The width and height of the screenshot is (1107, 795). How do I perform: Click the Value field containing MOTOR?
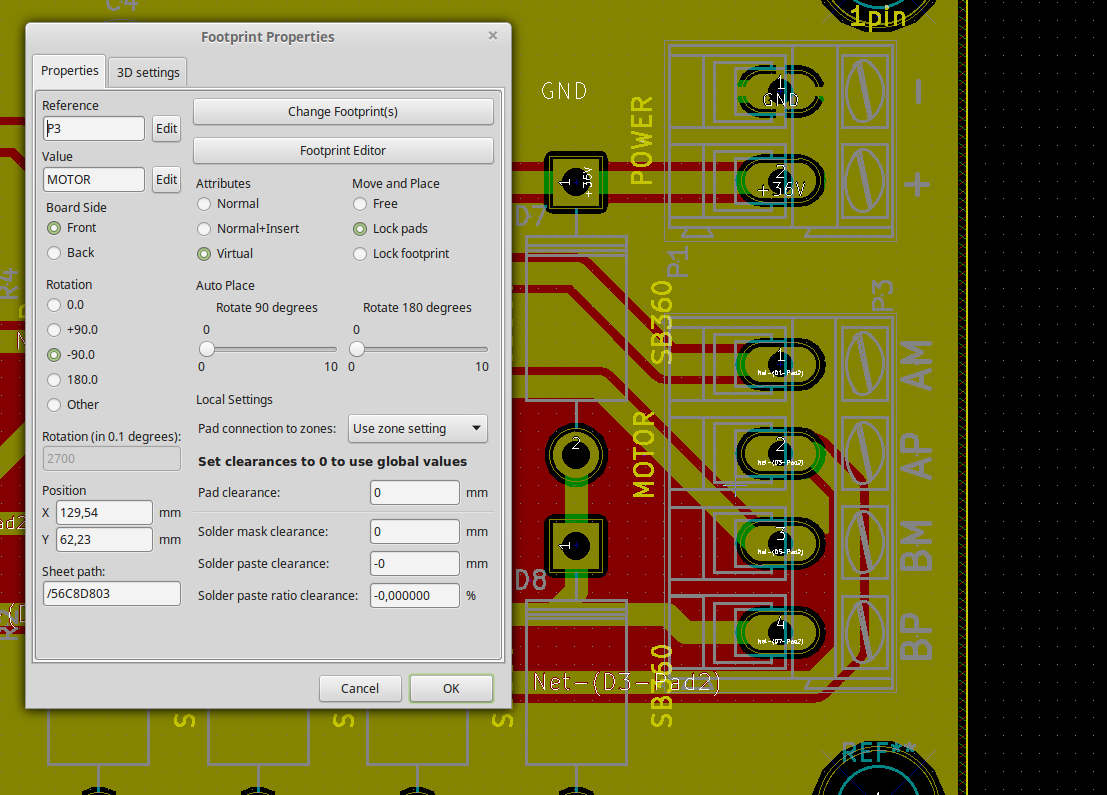click(94, 179)
